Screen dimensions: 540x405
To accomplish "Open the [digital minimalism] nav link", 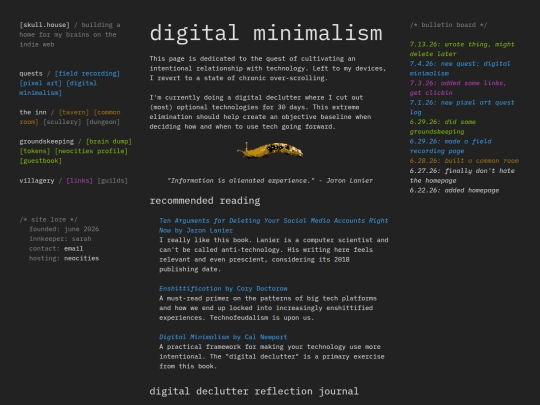I will [x=58, y=88].
